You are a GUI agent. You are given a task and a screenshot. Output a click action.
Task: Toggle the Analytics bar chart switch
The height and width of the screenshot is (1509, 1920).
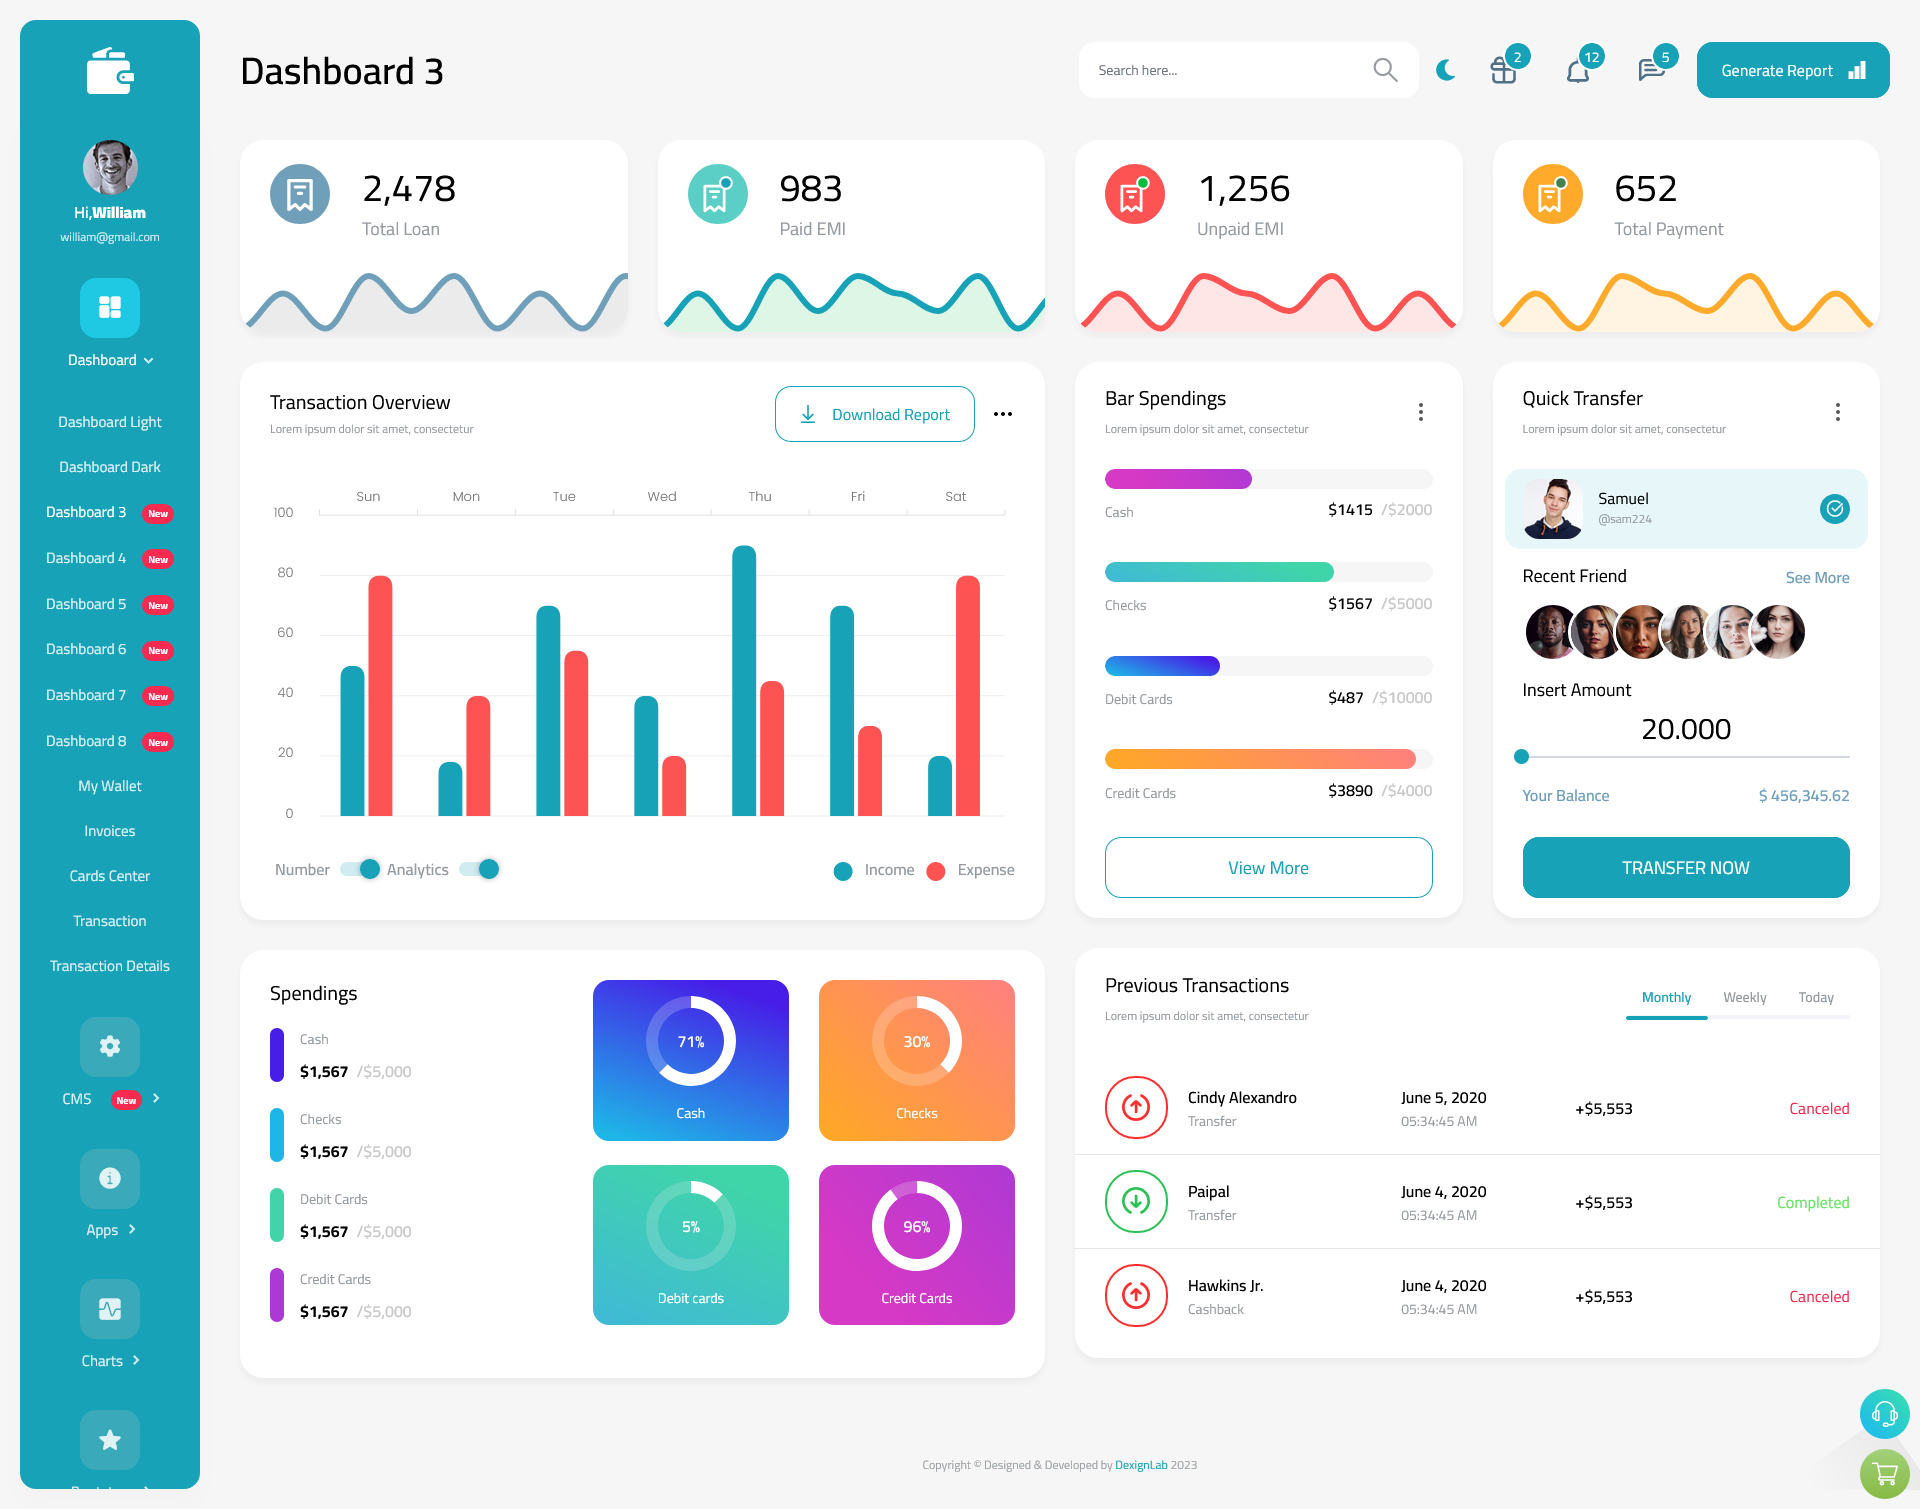pos(485,870)
